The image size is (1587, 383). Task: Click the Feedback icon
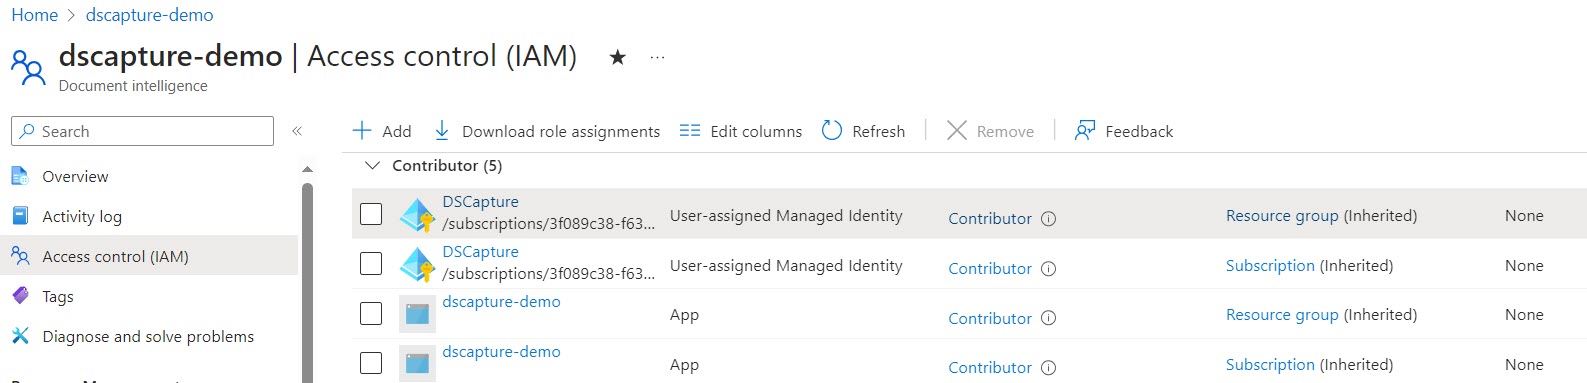[1085, 131]
